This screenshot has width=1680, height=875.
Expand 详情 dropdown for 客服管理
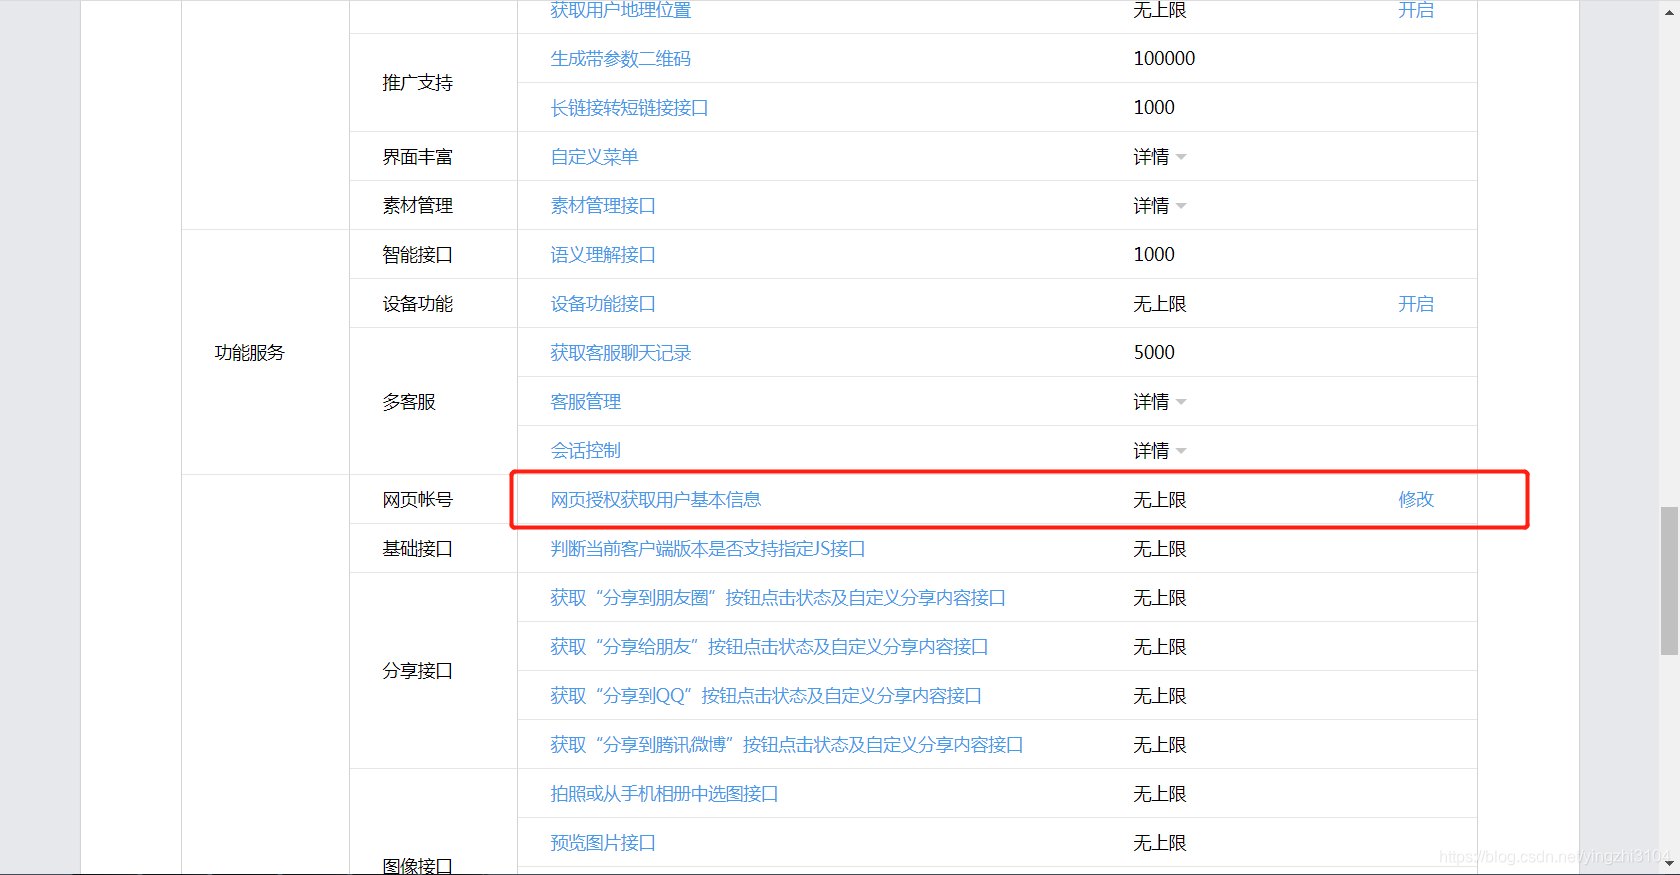click(1159, 402)
